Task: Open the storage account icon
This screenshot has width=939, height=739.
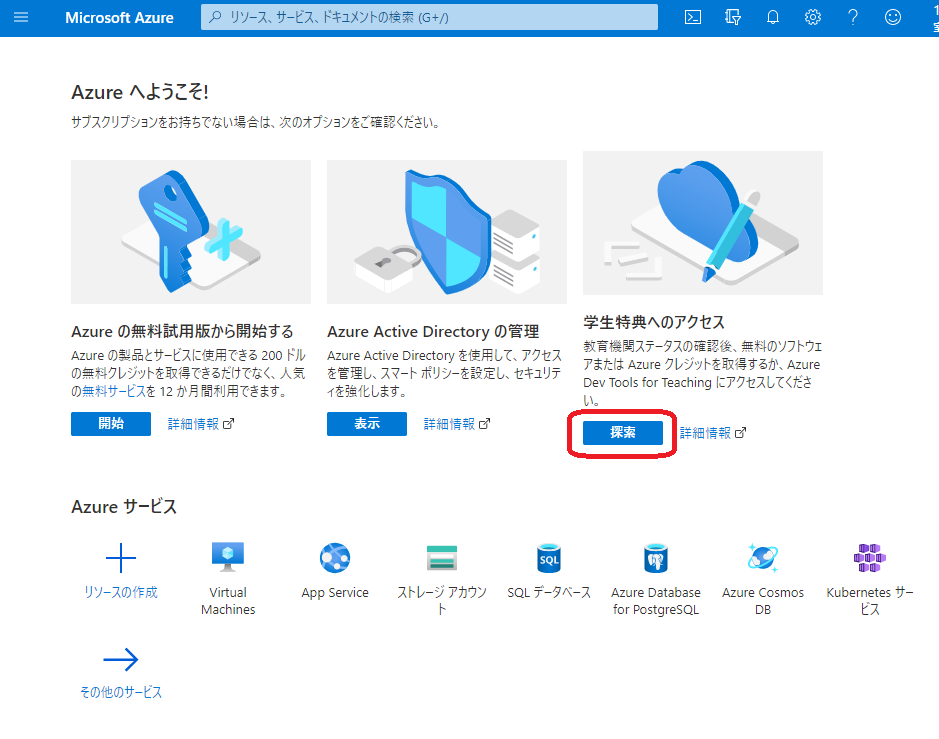Action: click(x=442, y=558)
